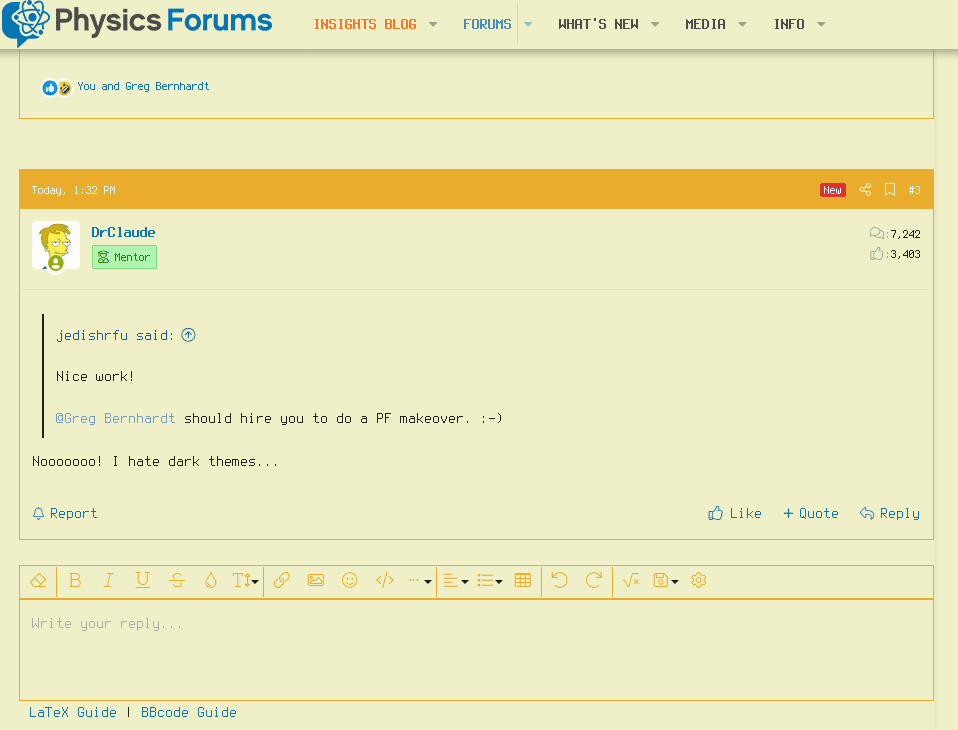Expand the Insights Blog dropdown arrow

click(x=433, y=25)
